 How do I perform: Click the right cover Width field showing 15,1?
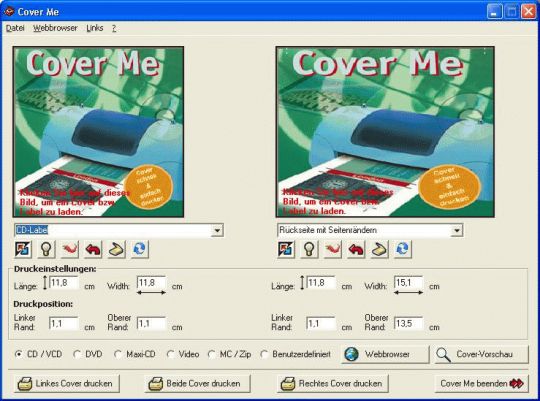[408, 283]
